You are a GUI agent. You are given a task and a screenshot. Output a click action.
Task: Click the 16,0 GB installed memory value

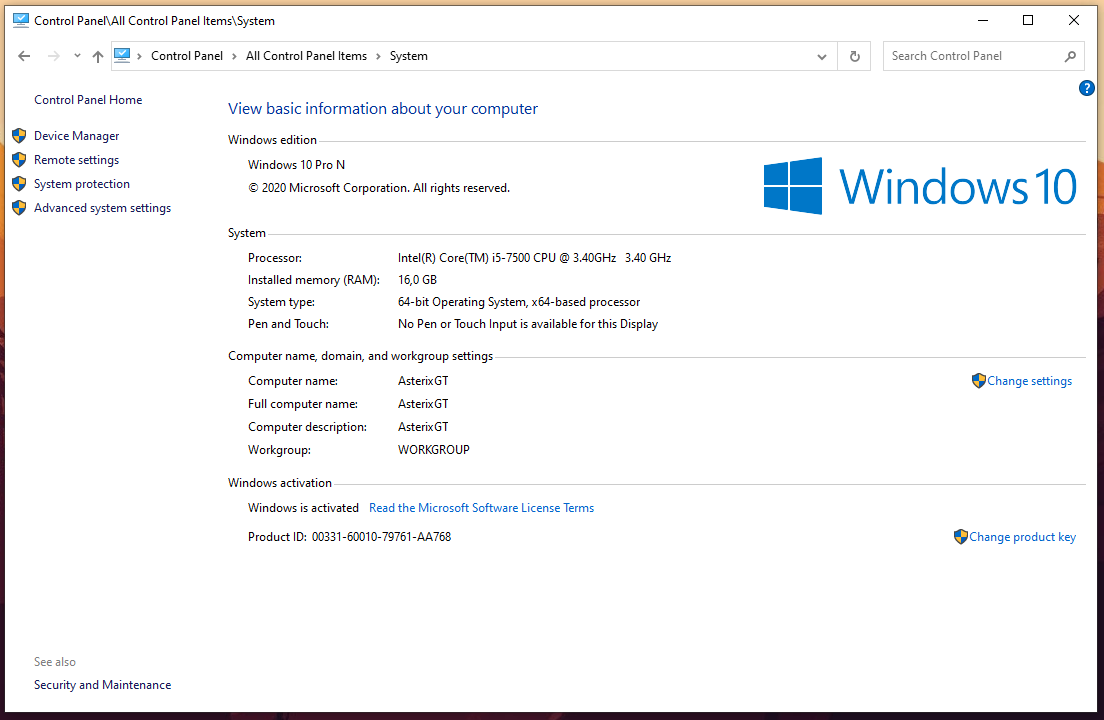pos(418,280)
